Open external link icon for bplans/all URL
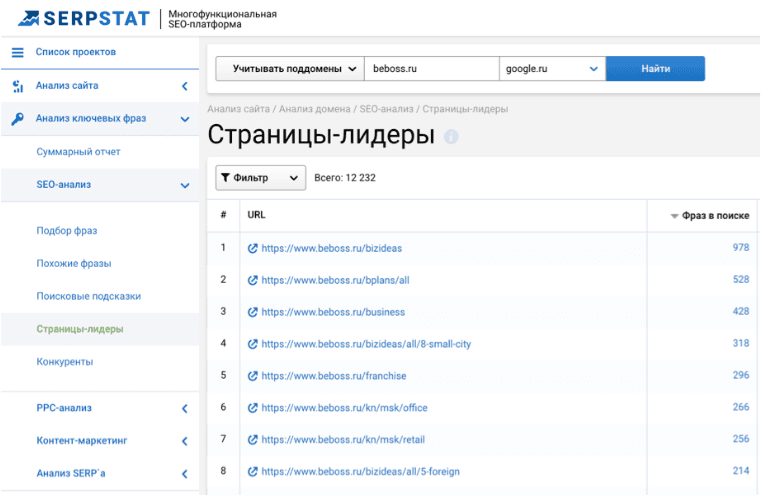 tap(253, 280)
